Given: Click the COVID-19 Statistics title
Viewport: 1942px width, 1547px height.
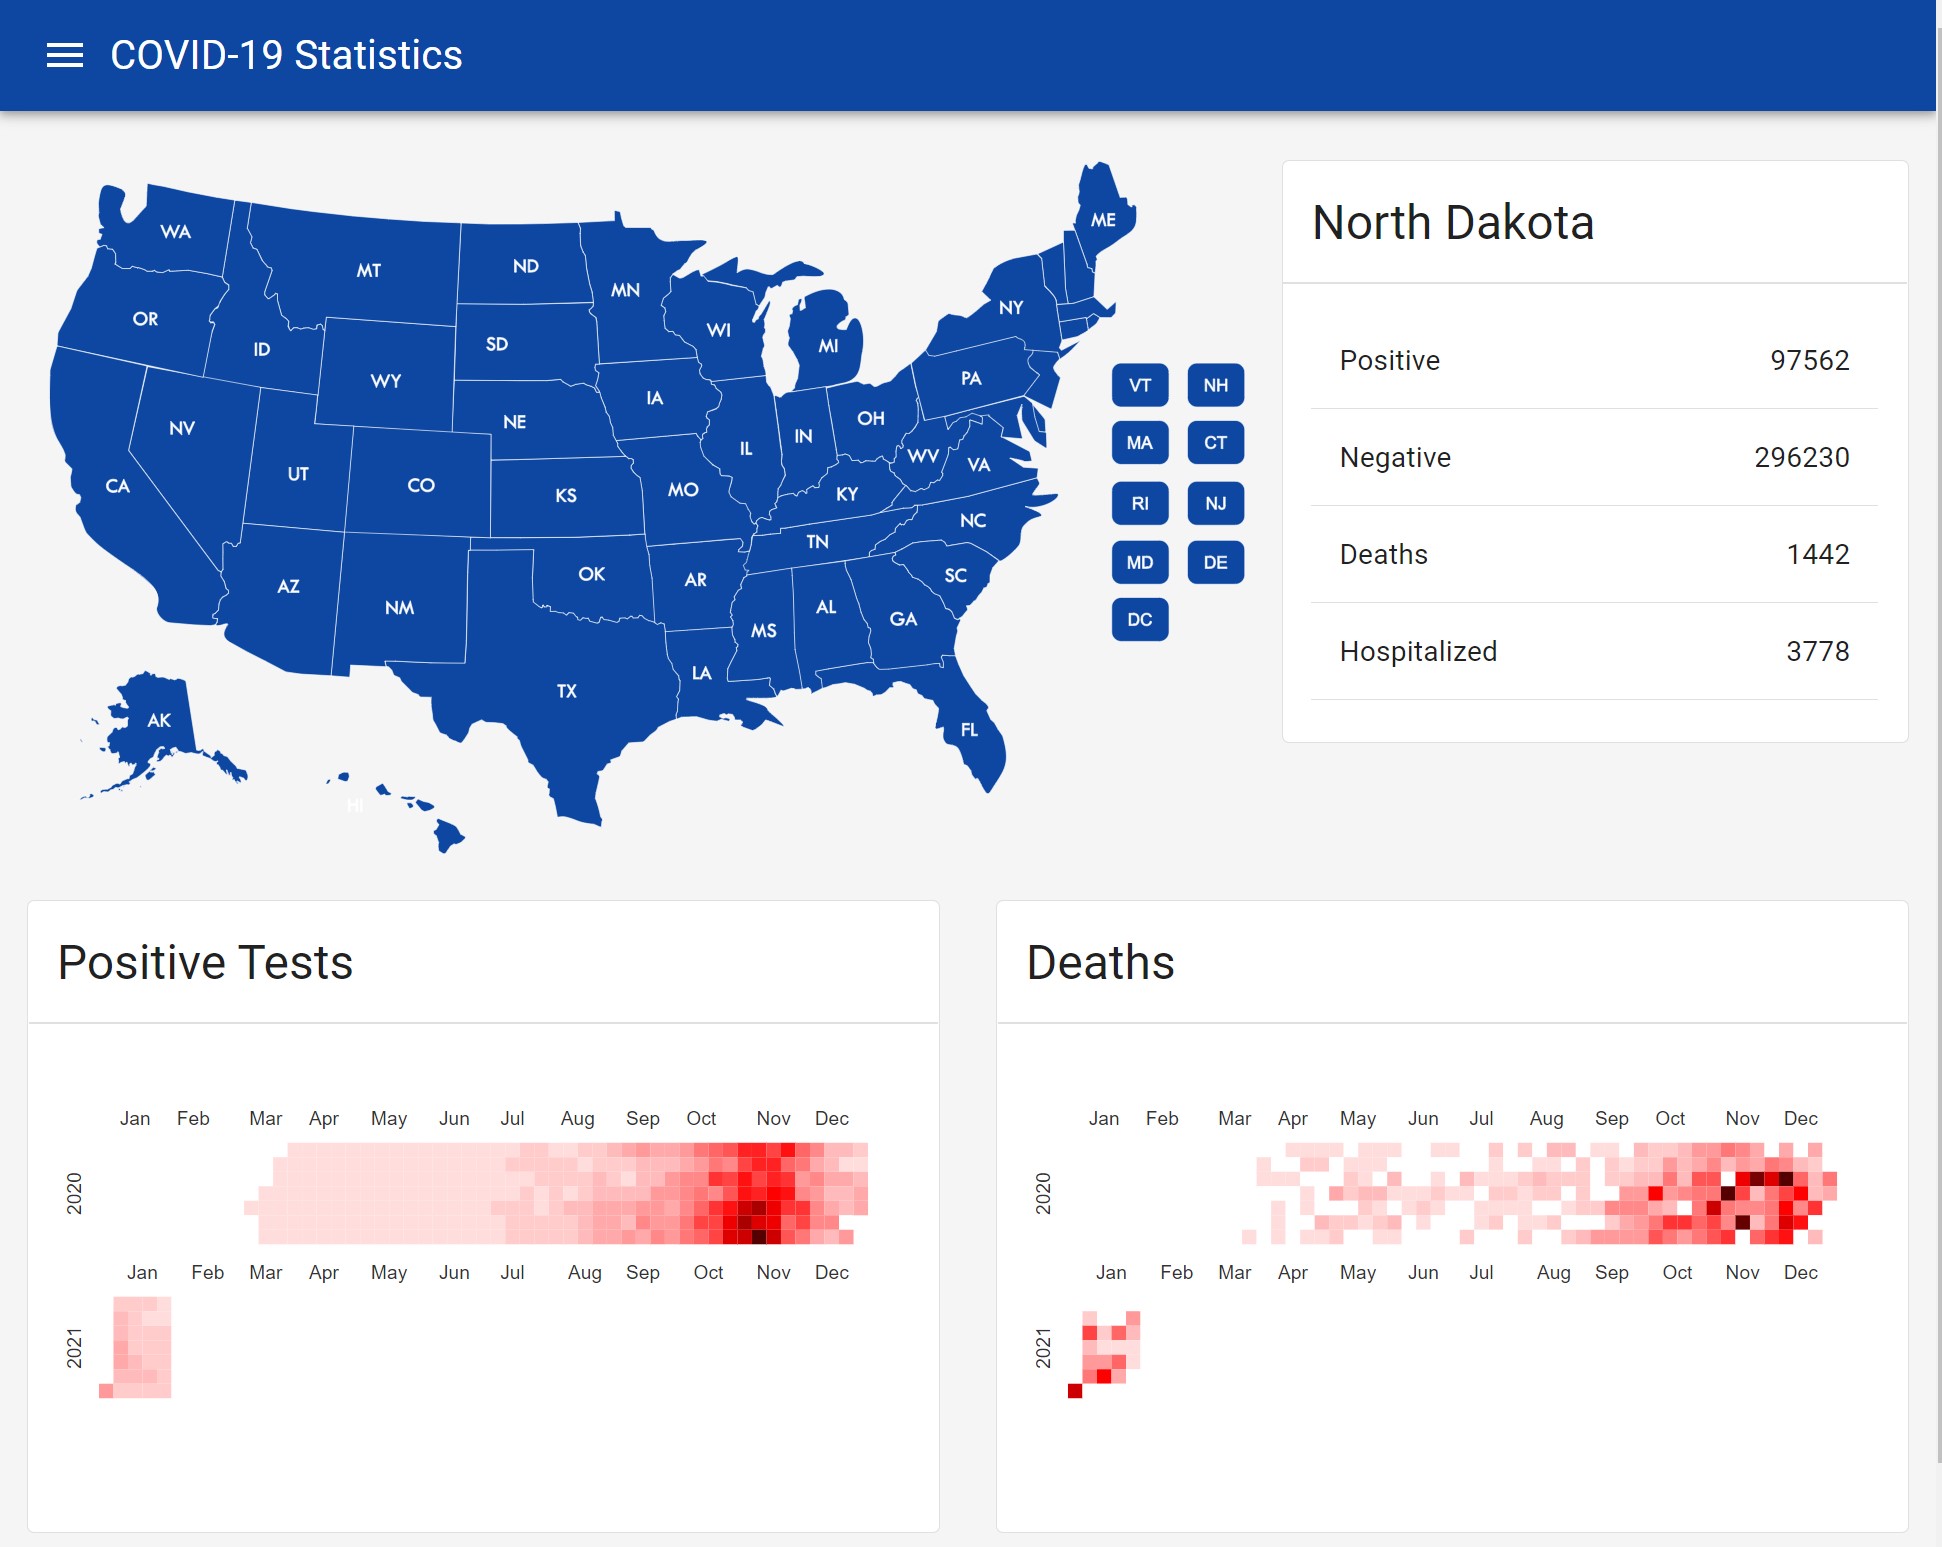Looking at the screenshot, I should tap(286, 55).
